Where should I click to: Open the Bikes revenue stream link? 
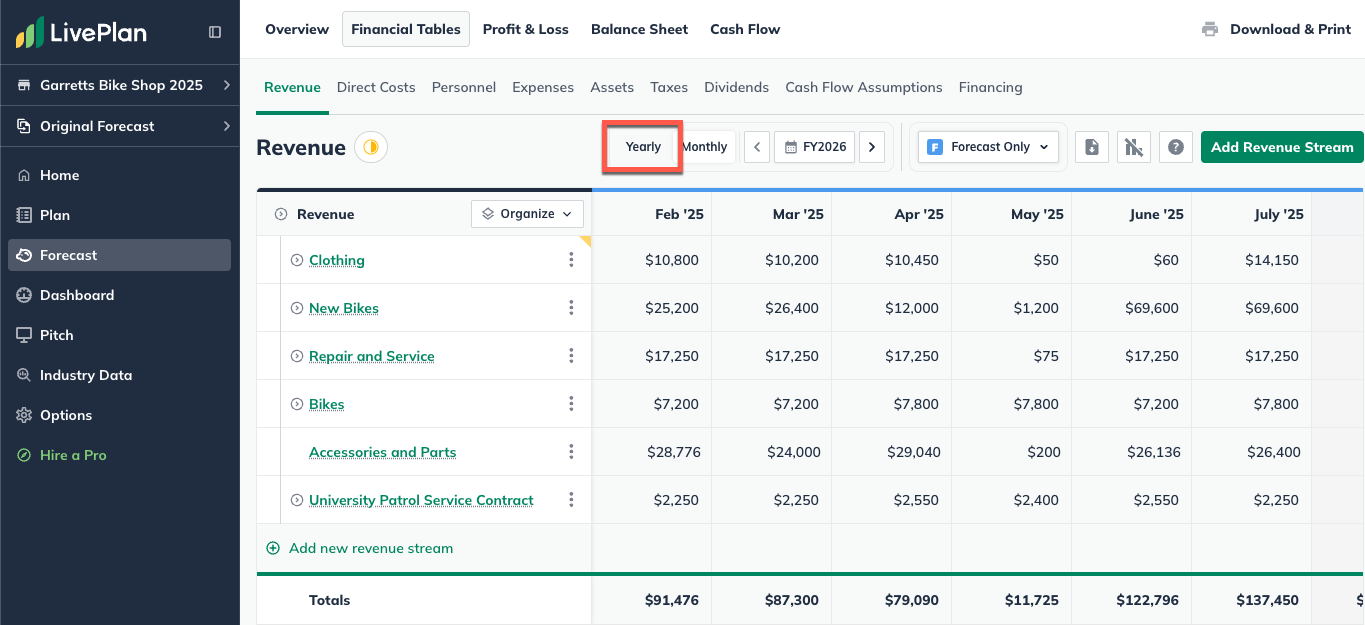(327, 404)
